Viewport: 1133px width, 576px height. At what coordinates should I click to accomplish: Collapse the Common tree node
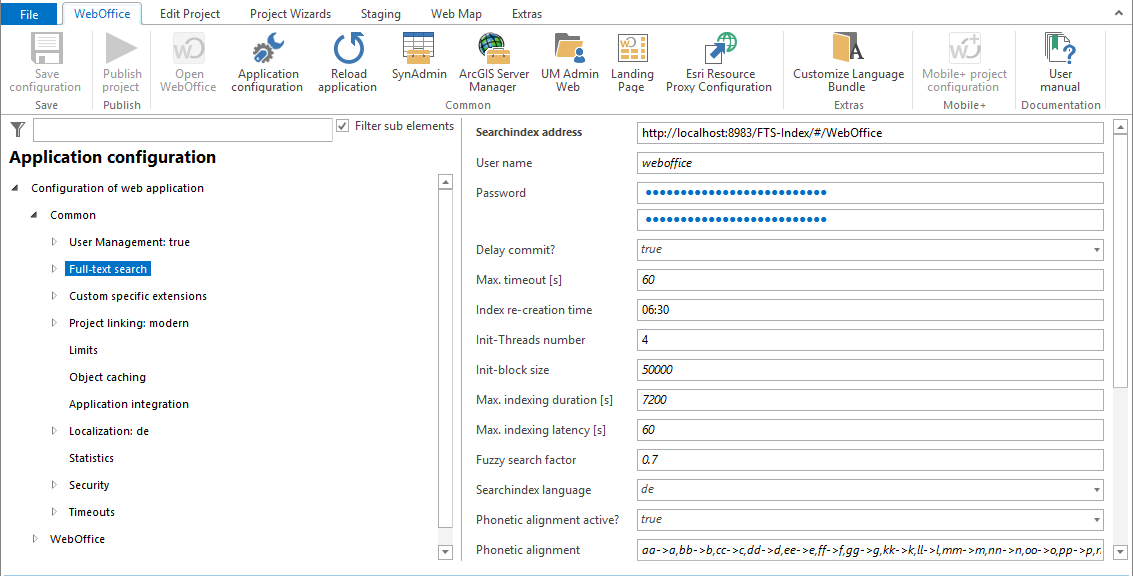(35, 215)
